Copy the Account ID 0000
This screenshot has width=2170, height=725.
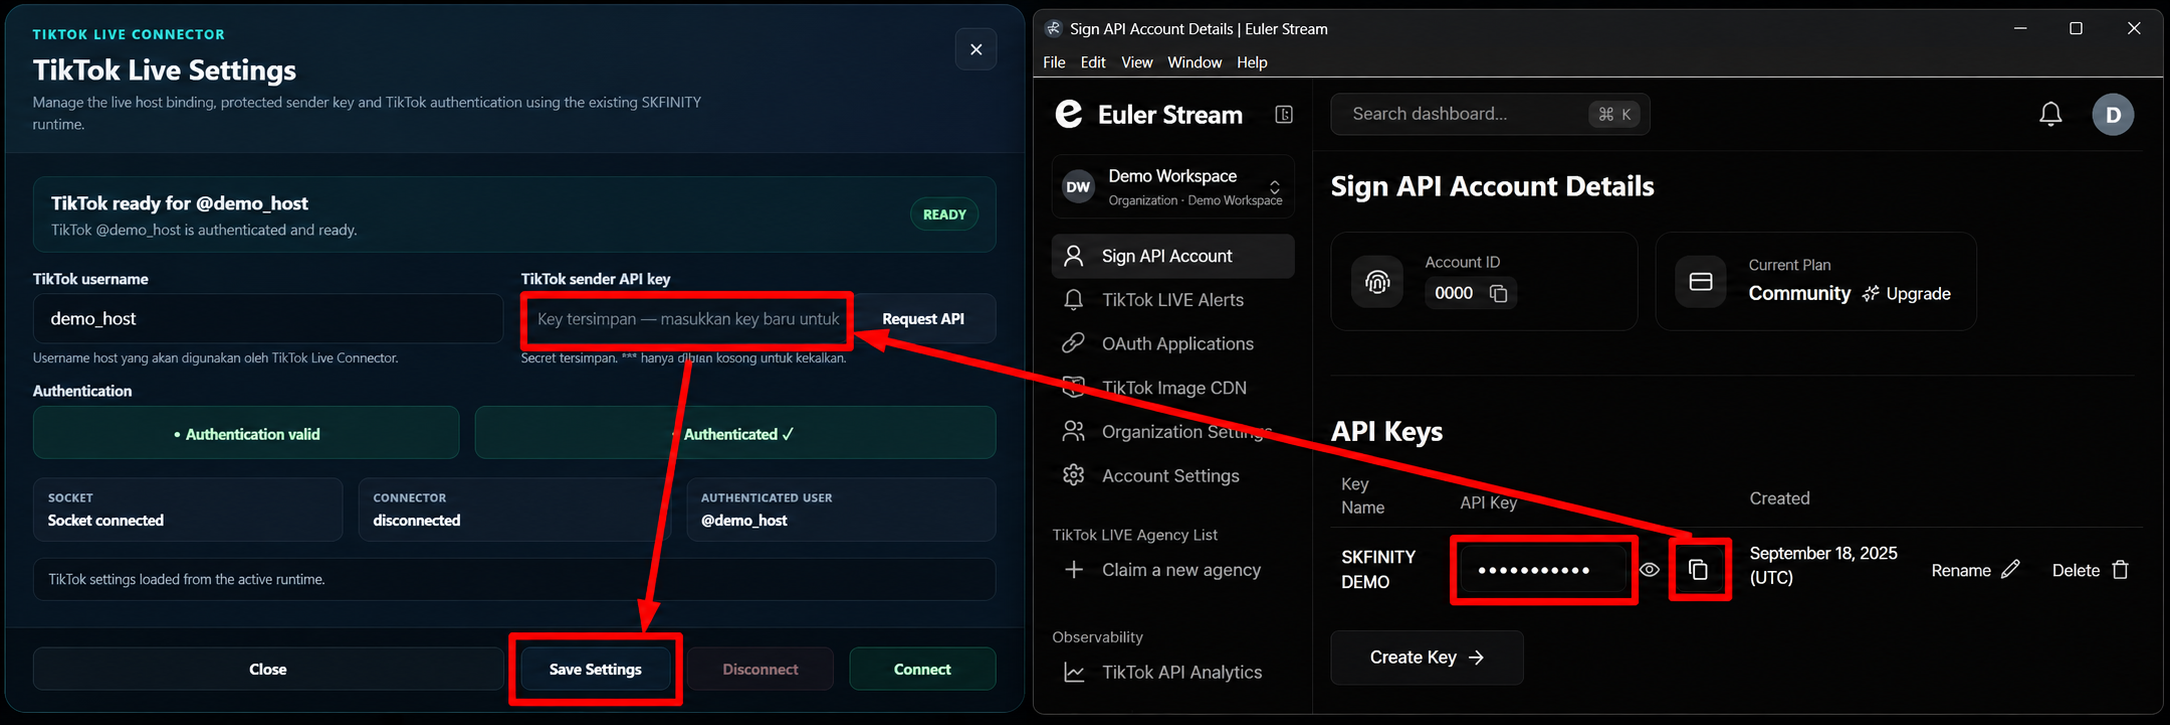click(x=1498, y=293)
